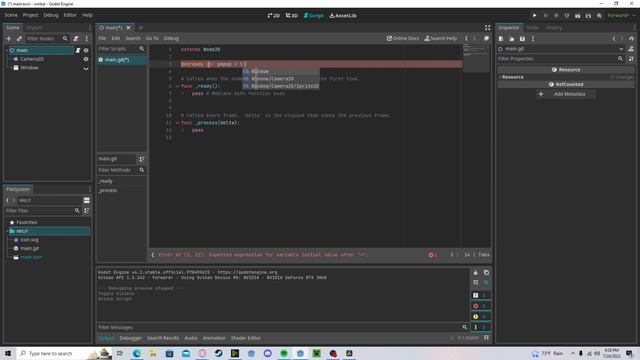Open the Scene menu
This screenshot has width=640, height=360.
(x=11, y=15)
